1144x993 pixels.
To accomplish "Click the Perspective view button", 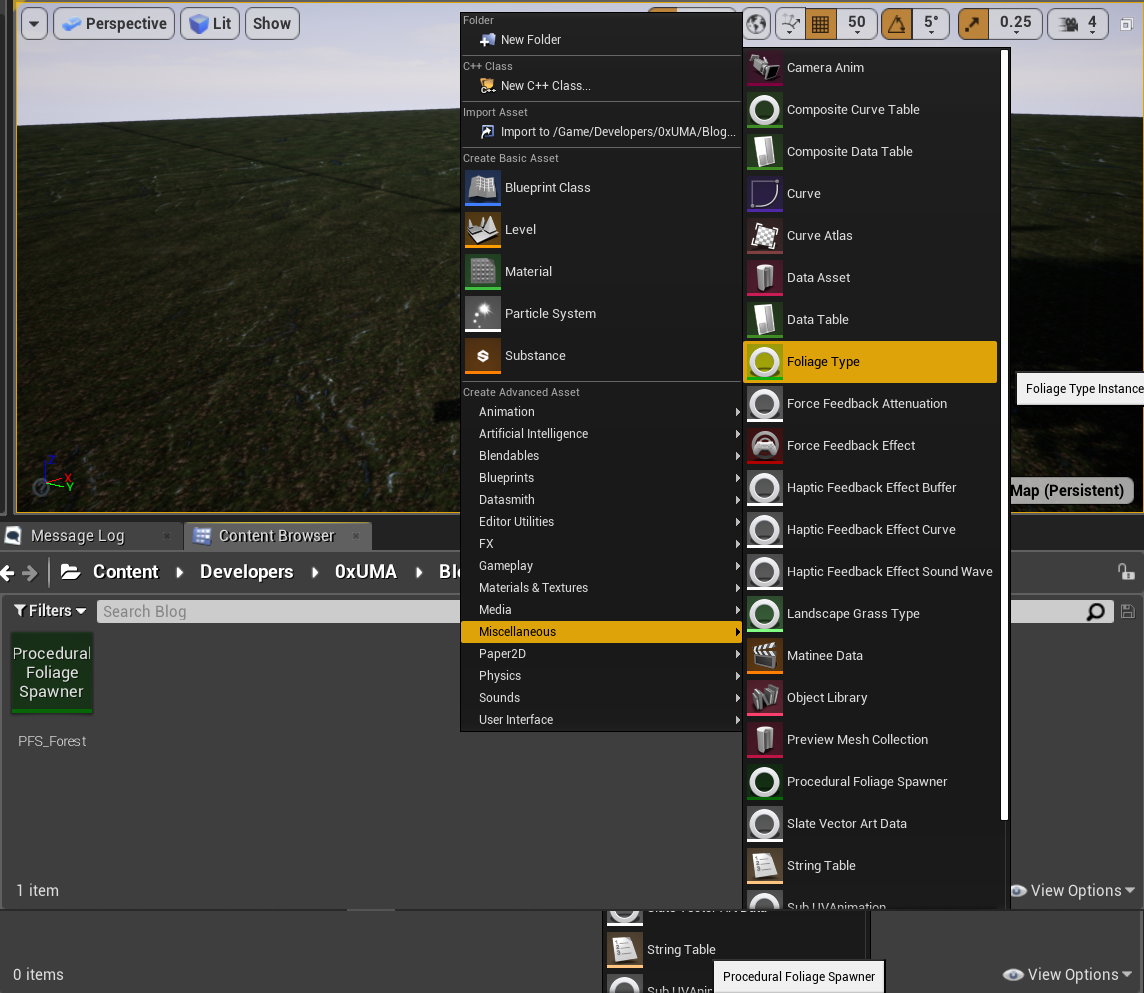I will pos(114,24).
